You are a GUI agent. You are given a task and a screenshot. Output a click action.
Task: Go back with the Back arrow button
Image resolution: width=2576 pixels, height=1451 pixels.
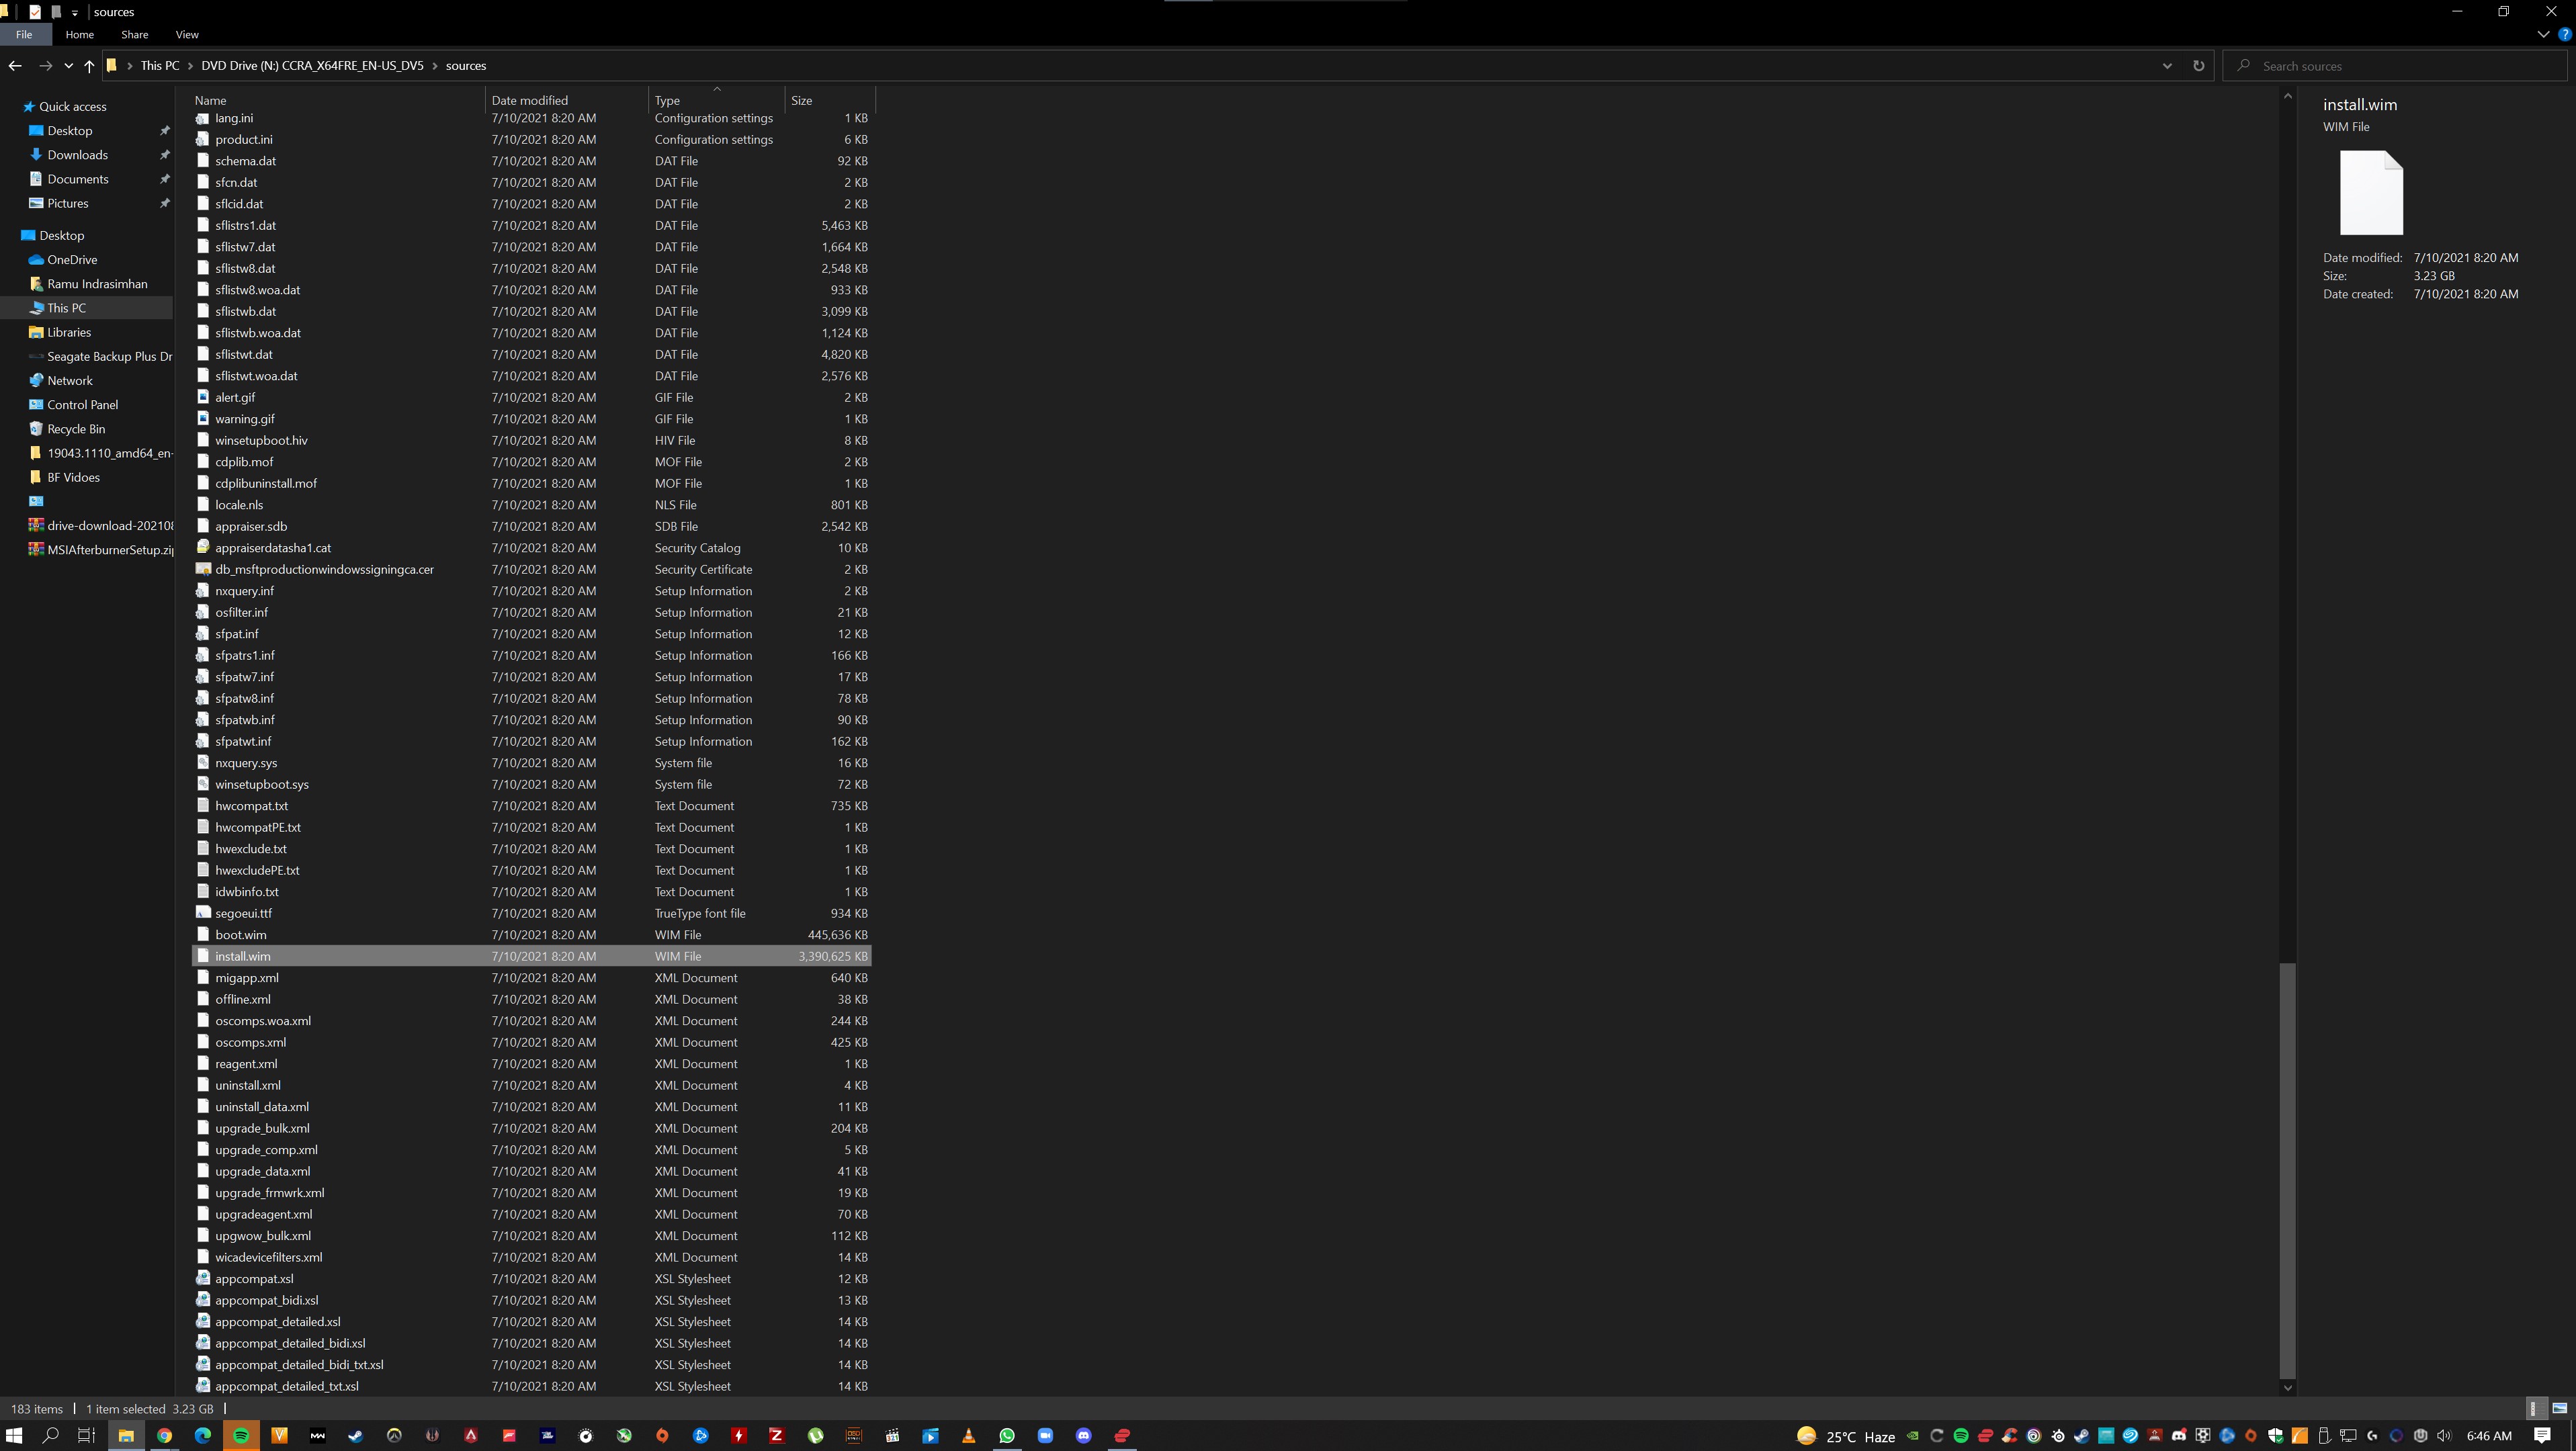tap(15, 66)
